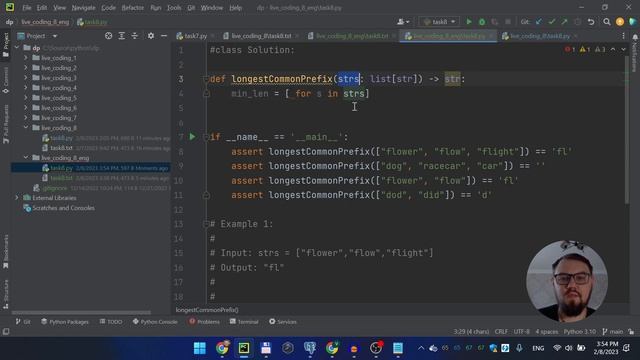This screenshot has width=640, height=360.
Task: Run task8 with green Run button
Action: (x=469, y=22)
